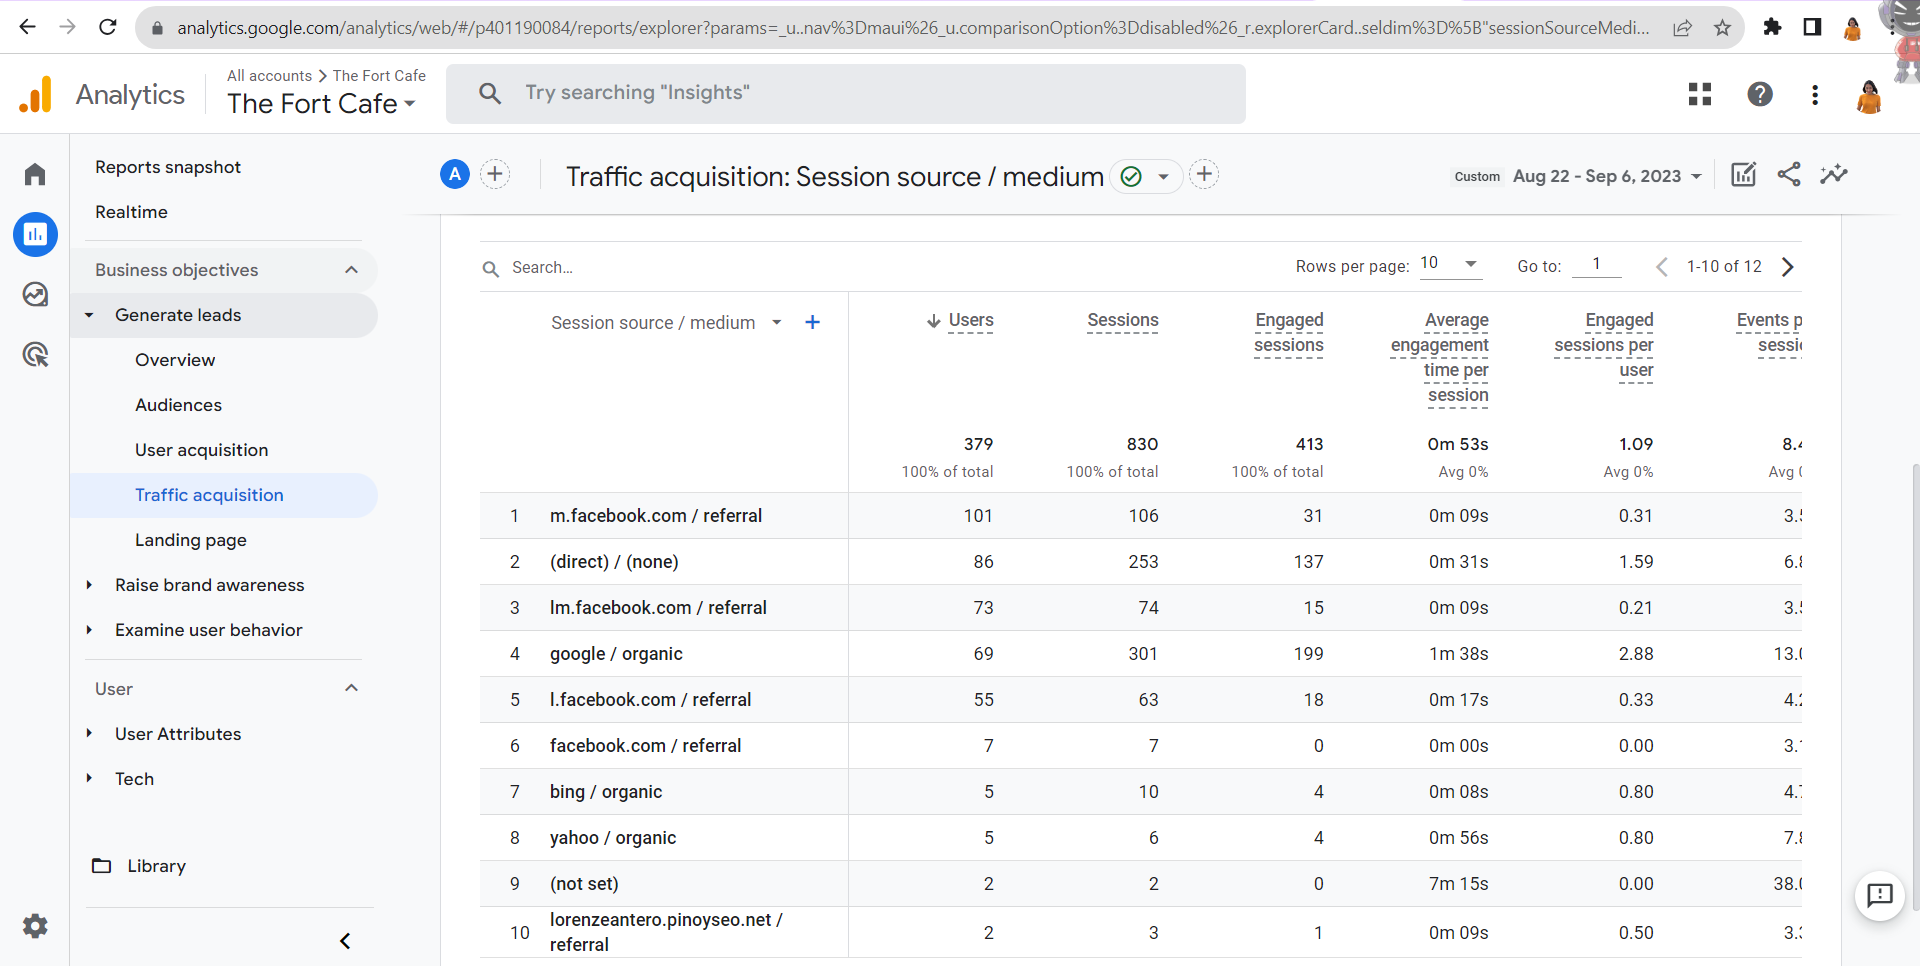Open the Reports icon in left rail

35,234
